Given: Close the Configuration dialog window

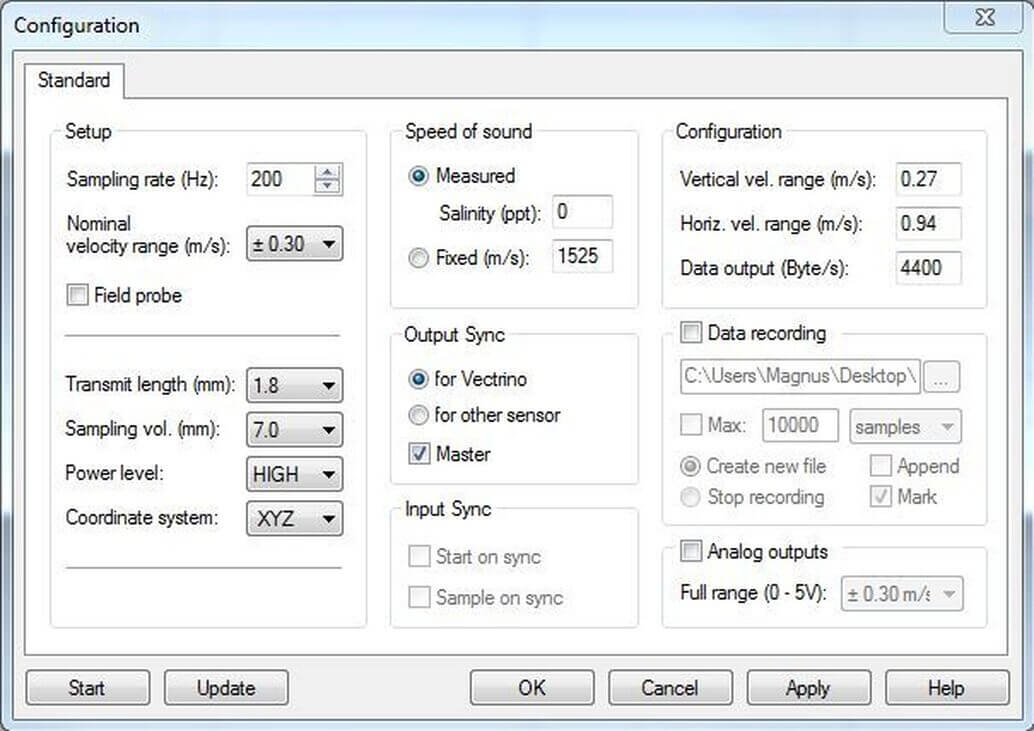Looking at the screenshot, I should tap(985, 17).
